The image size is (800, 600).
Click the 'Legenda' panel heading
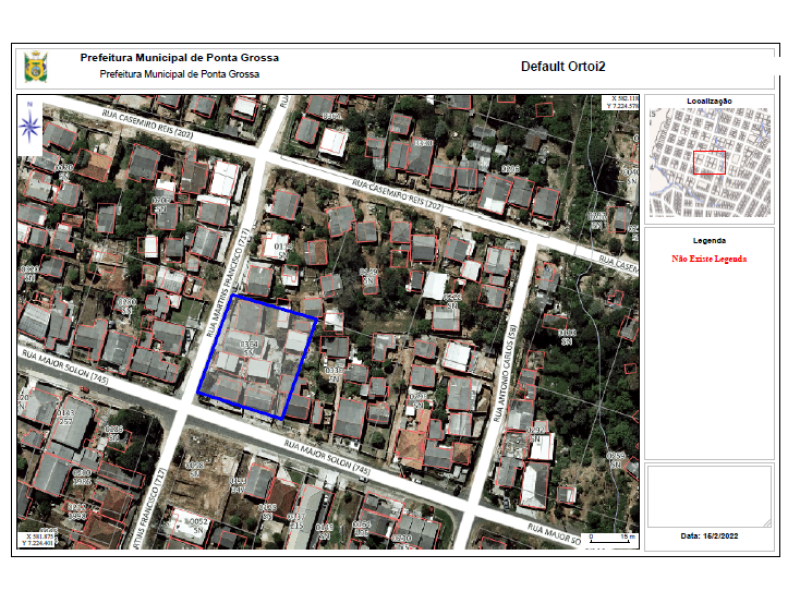708,241
